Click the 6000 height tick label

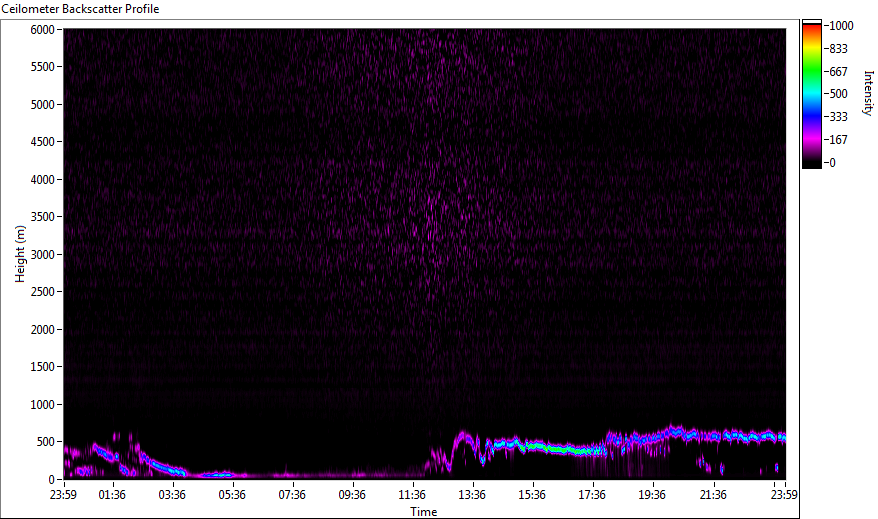(43, 30)
